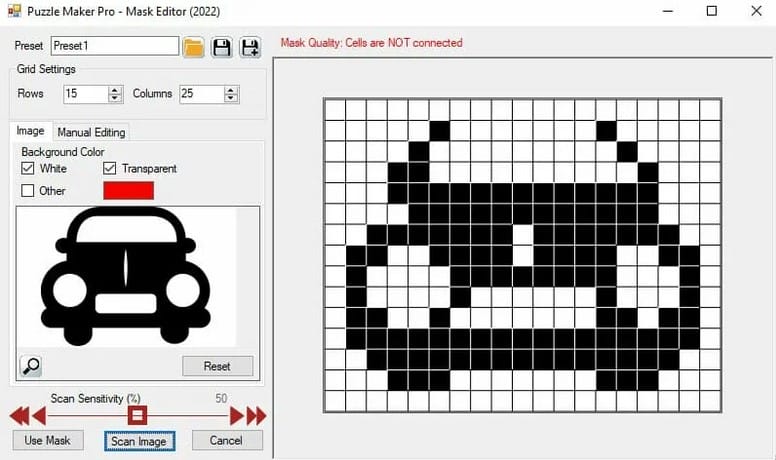Enable the Other background color checkbox
This screenshot has height=460, width=776.
point(28,190)
